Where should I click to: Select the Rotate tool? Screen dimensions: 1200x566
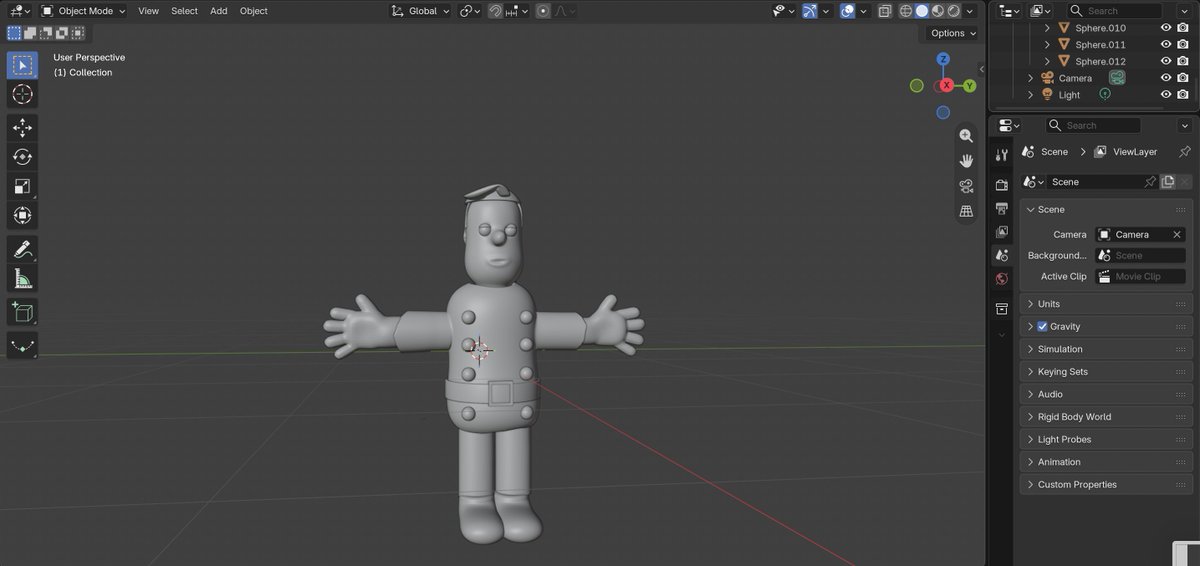(22, 157)
